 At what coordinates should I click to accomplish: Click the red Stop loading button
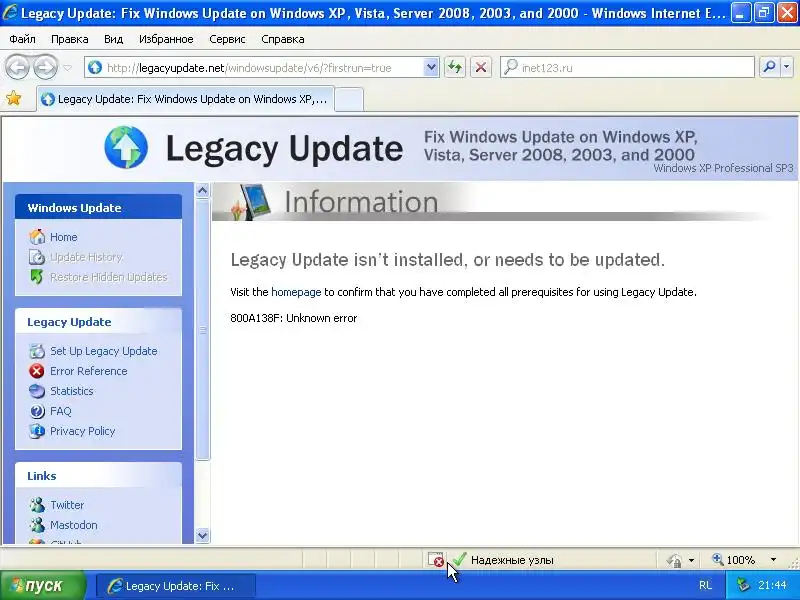coord(481,67)
